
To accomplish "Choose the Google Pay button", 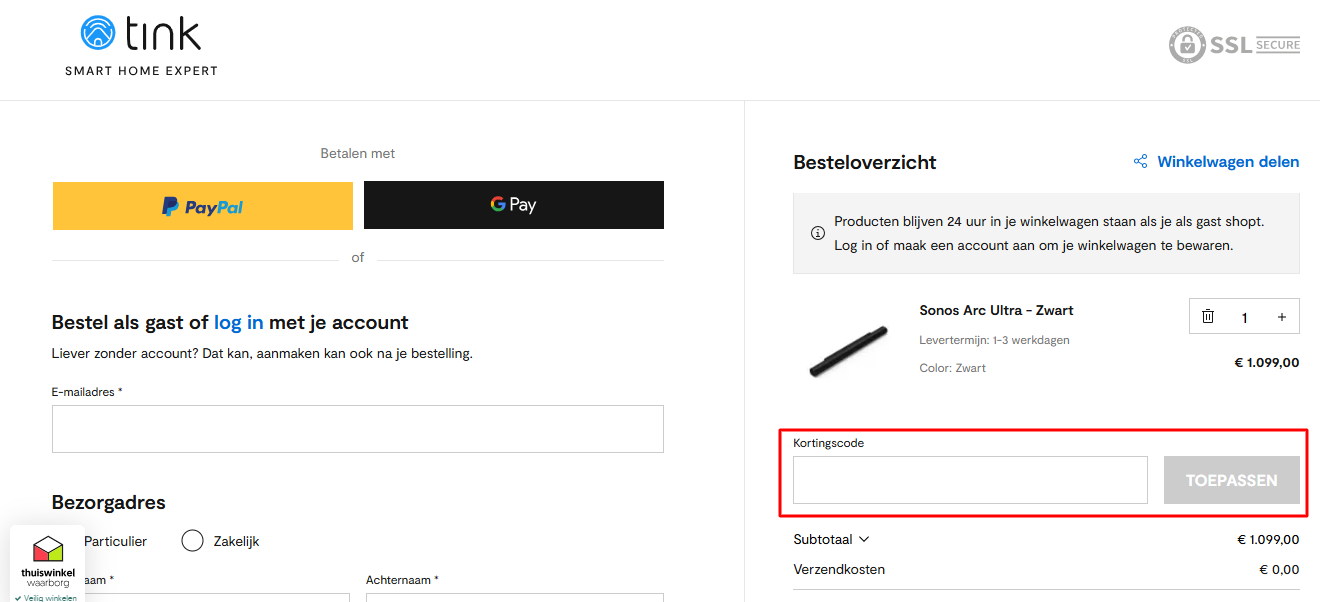I will (513, 206).
